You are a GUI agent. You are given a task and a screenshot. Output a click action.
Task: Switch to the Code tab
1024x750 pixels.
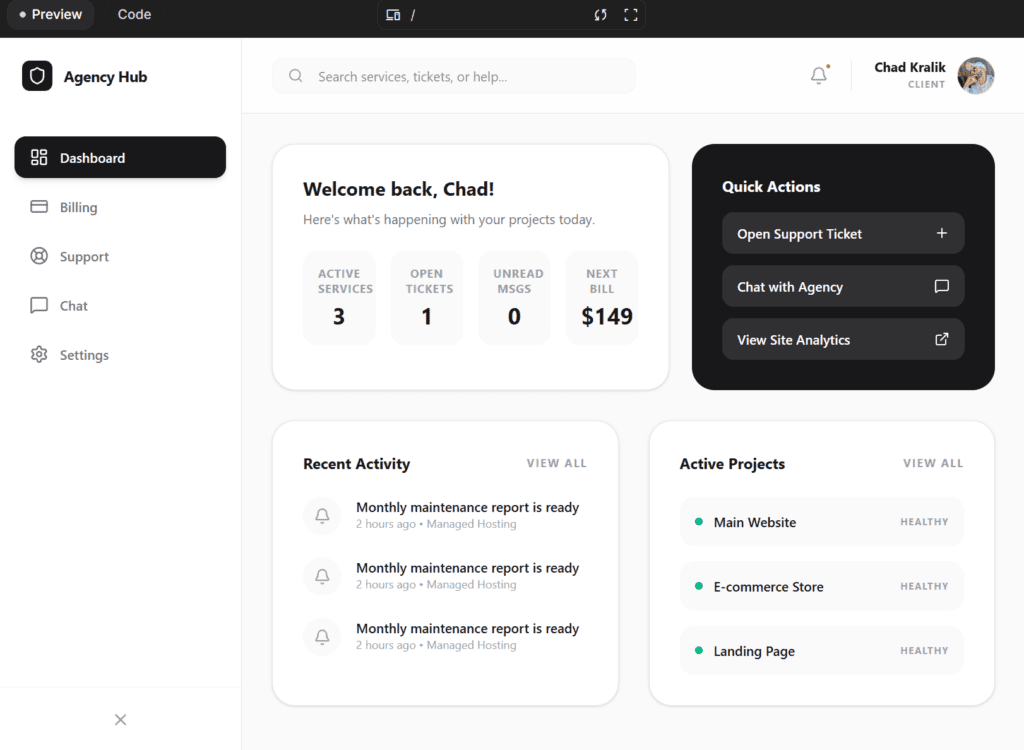coord(133,14)
